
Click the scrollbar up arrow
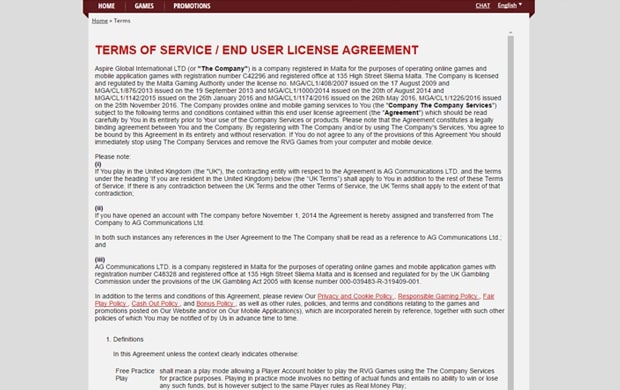[x=511, y=32]
